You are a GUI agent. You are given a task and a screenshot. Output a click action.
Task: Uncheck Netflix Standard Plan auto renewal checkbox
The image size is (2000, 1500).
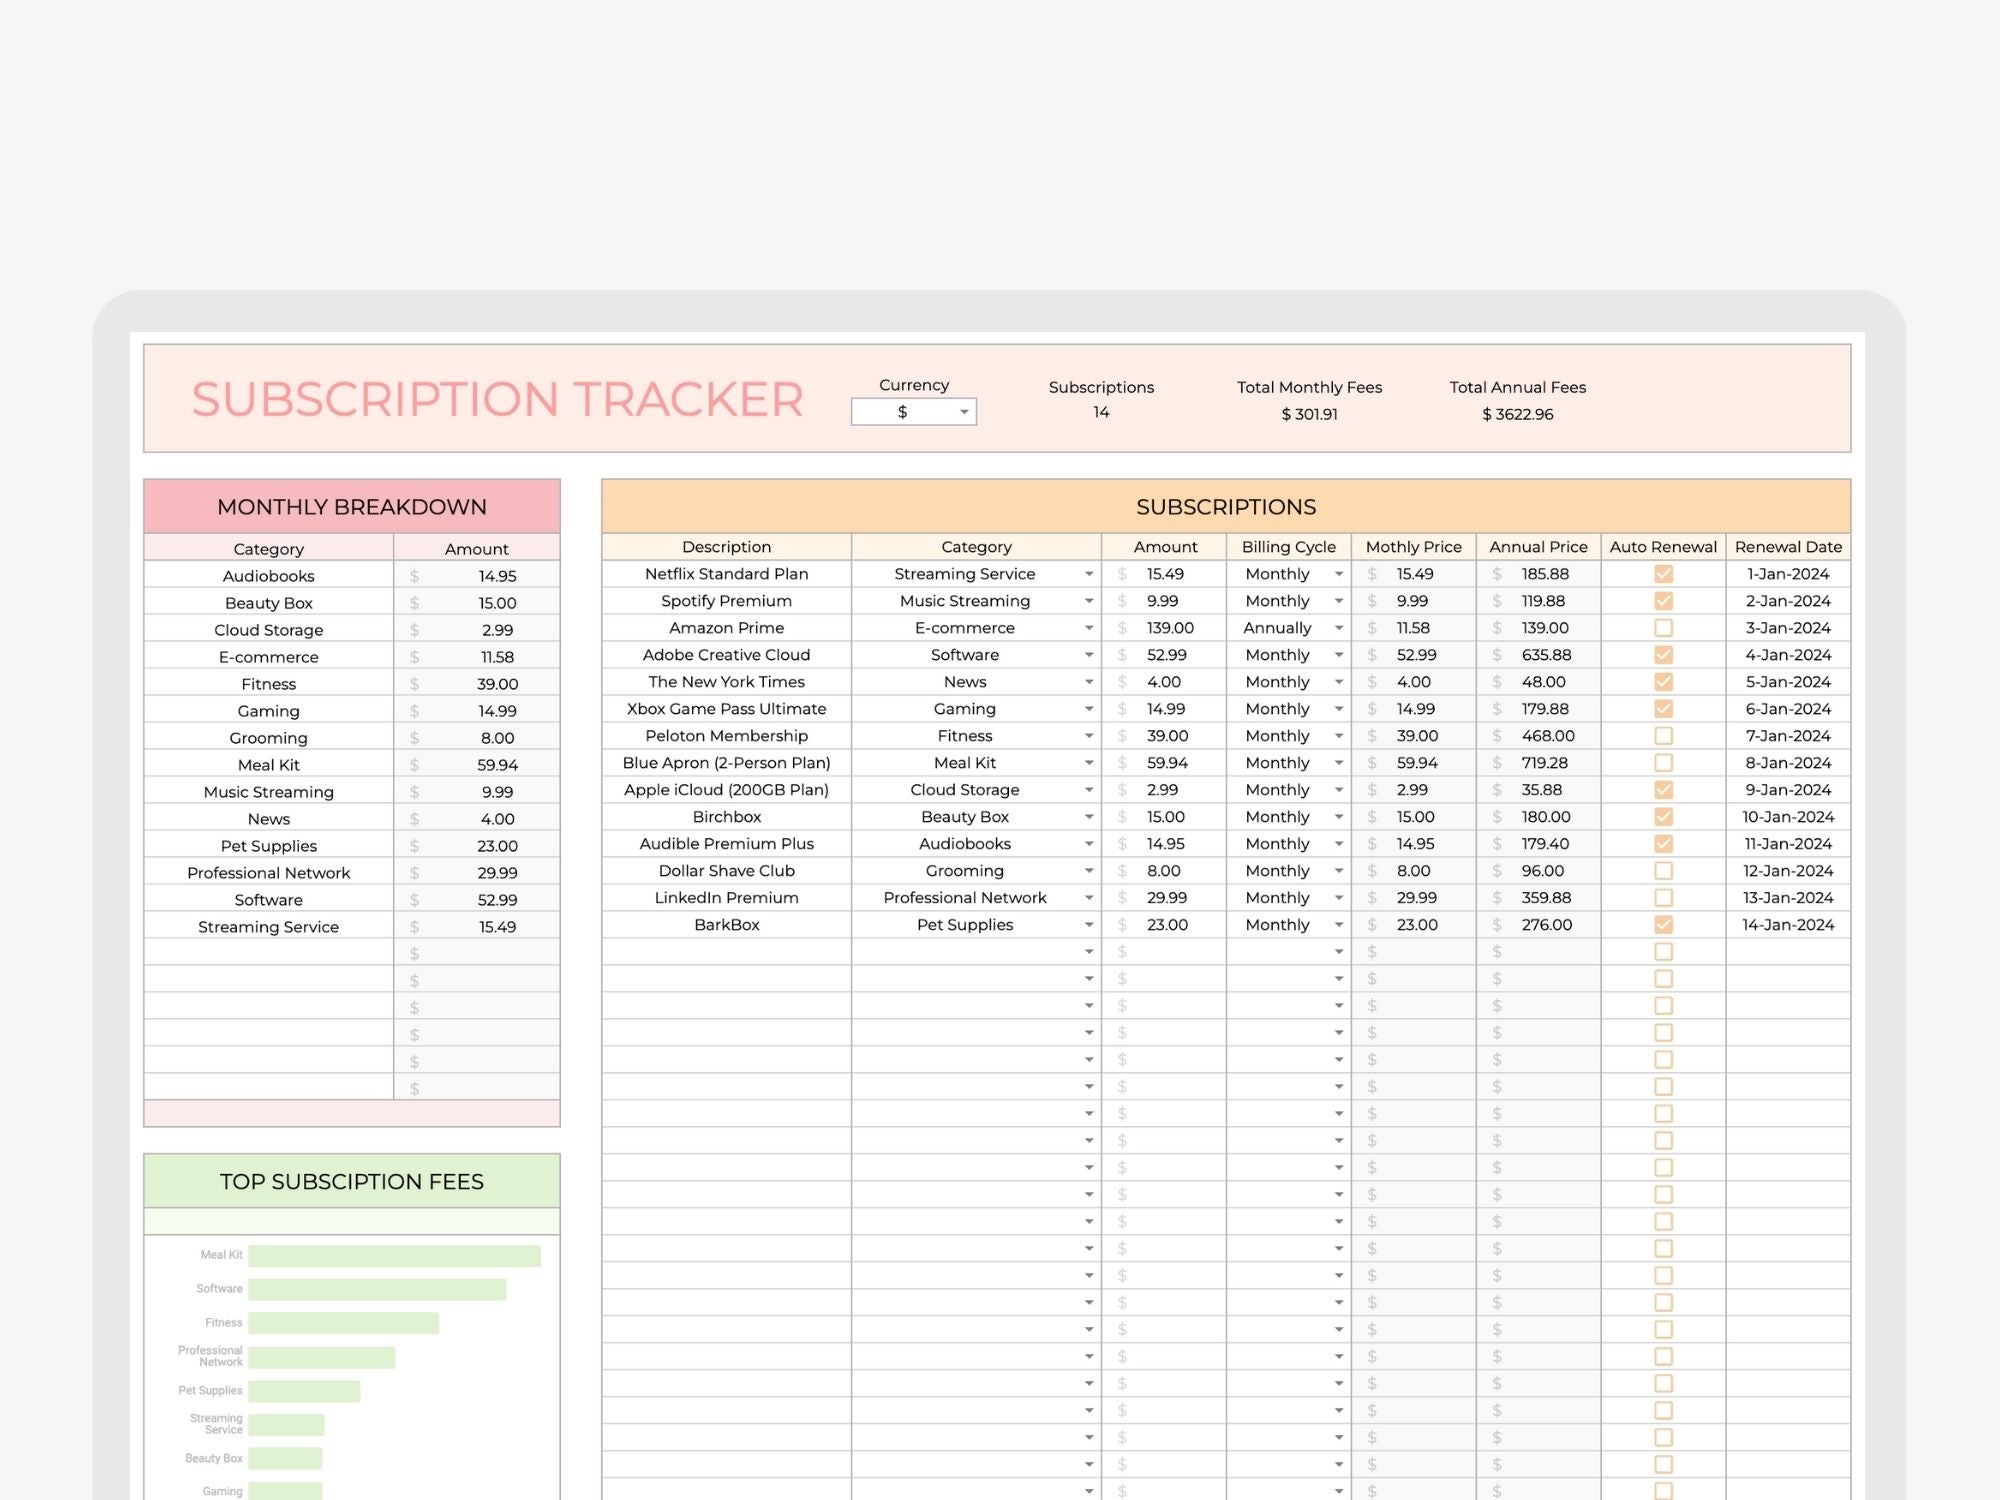click(1663, 574)
